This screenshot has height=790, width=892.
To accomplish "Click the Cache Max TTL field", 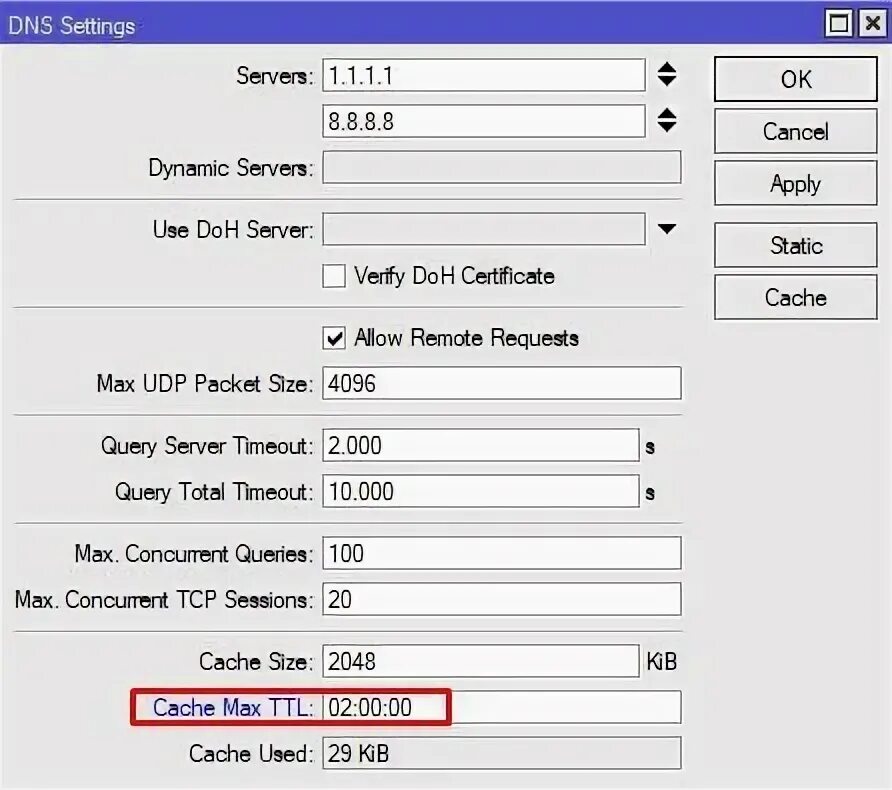I will click(x=502, y=707).
